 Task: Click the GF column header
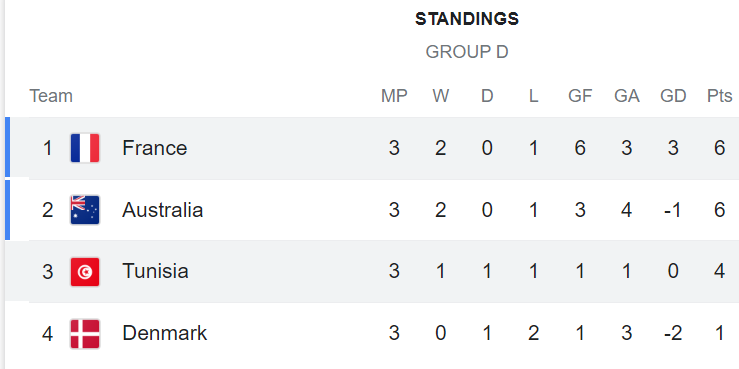[x=580, y=96]
